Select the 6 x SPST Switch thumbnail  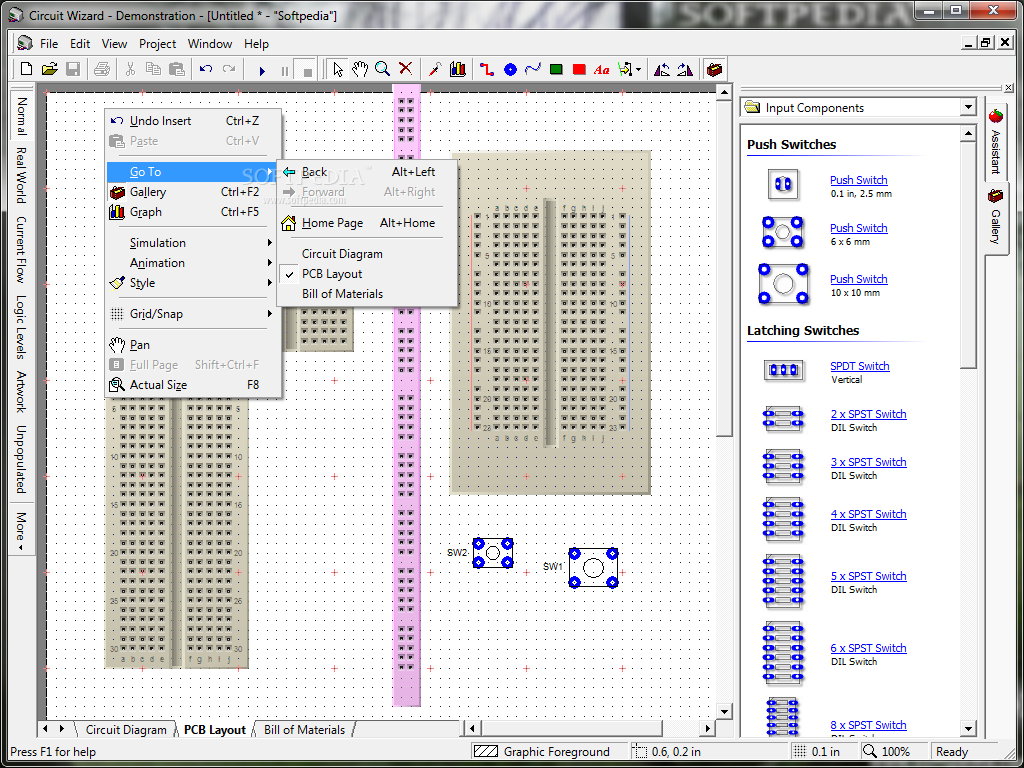783,653
